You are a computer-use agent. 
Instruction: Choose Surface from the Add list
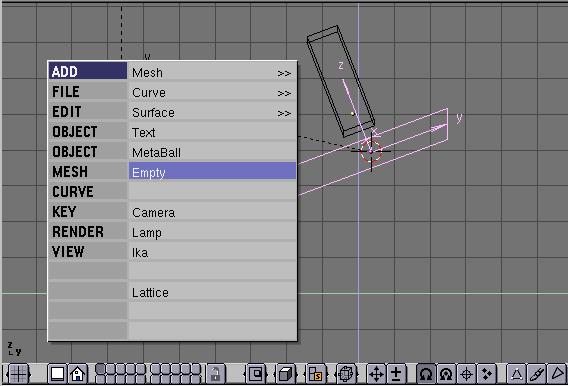coord(212,112)
